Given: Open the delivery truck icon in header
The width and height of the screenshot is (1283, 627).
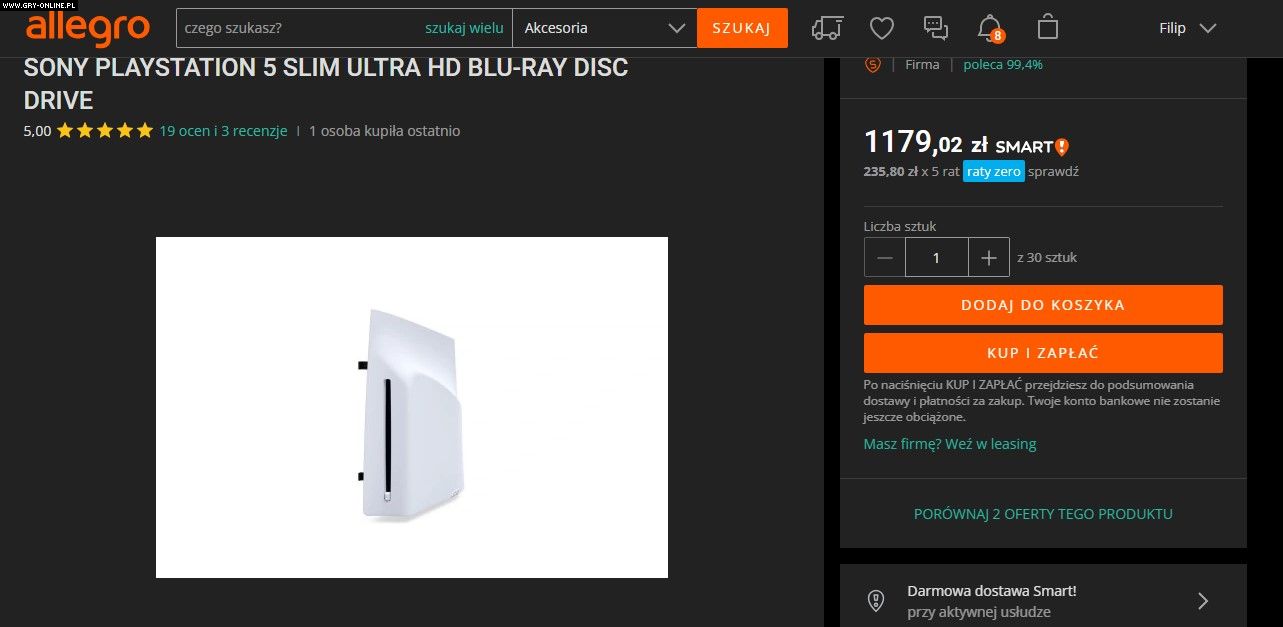Looking at the screenshot, I should tap(827, 28).
